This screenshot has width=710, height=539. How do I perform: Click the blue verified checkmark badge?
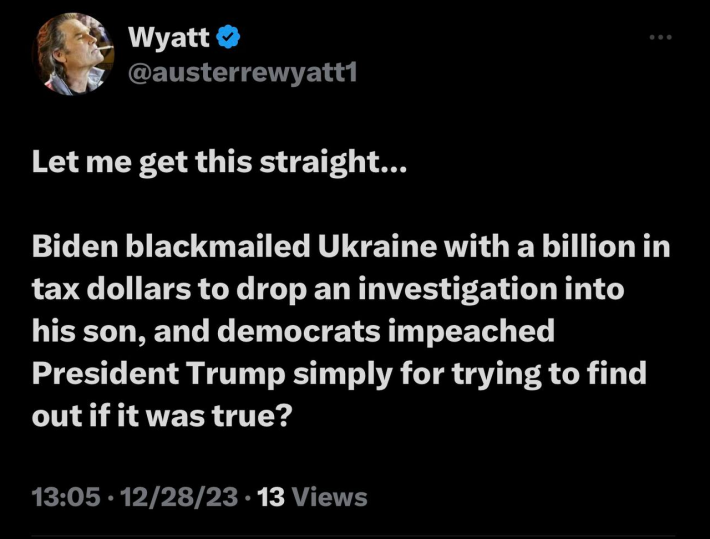click(x=229, y=39)
